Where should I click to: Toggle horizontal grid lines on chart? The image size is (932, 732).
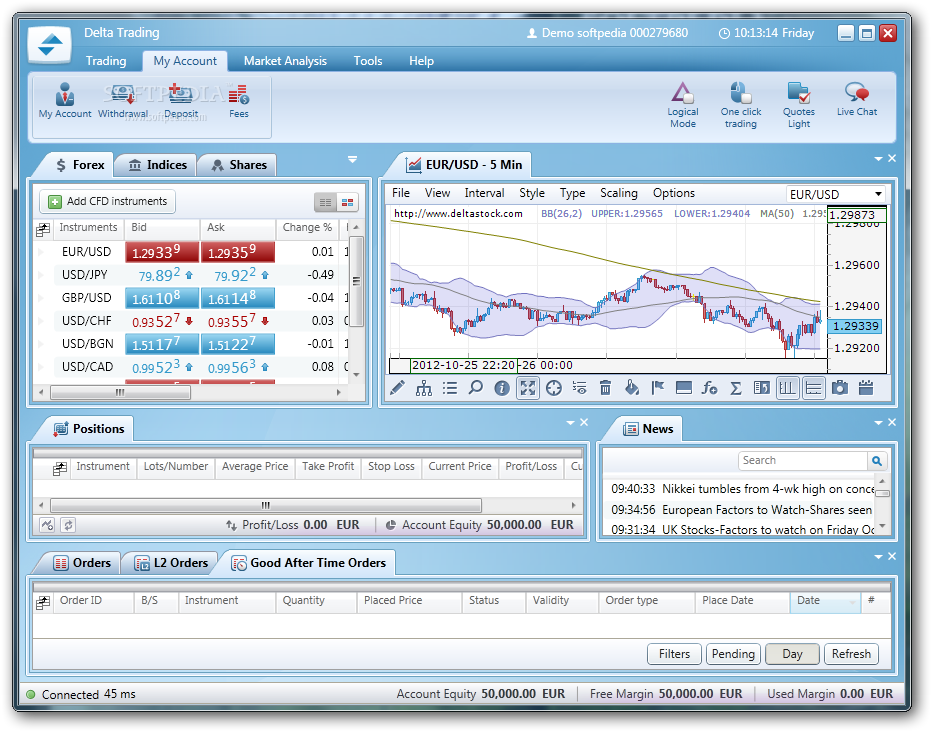pos(814,388)
